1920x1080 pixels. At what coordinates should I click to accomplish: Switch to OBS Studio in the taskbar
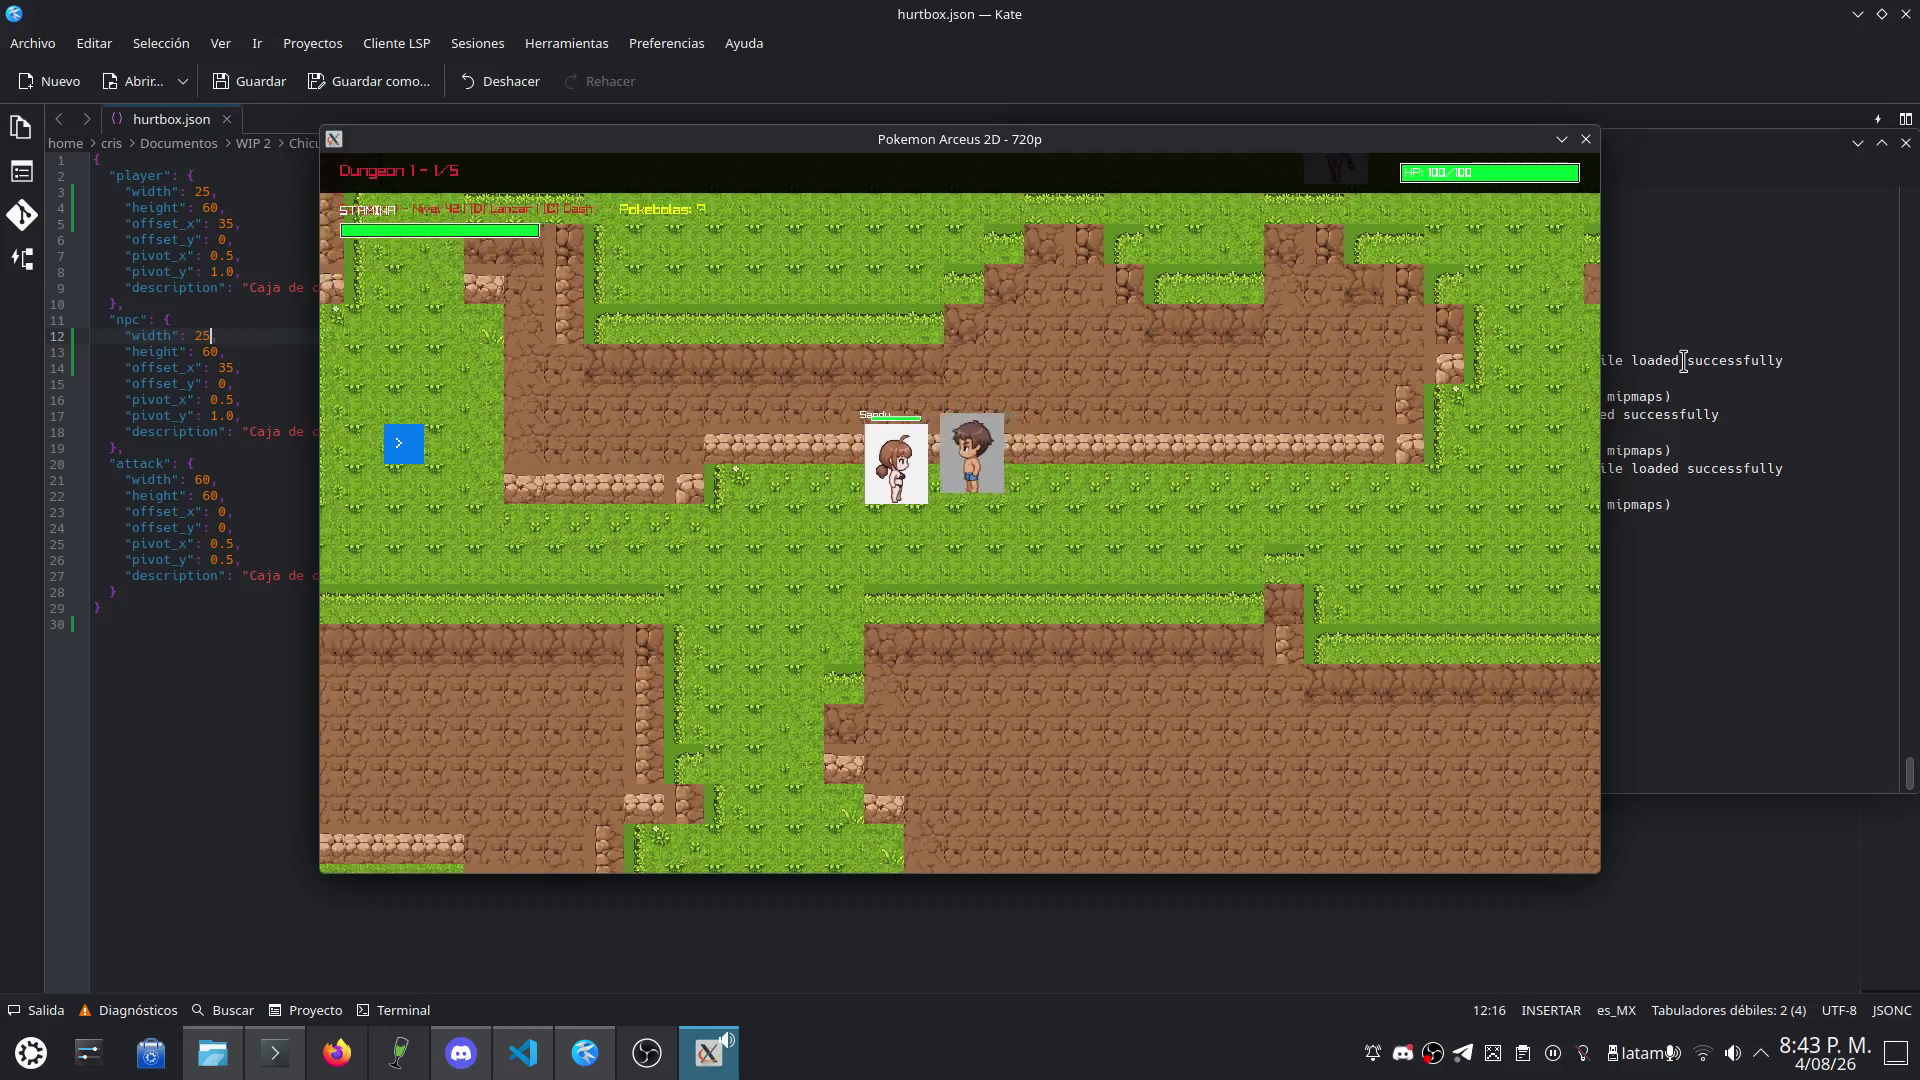(647, 1053)
